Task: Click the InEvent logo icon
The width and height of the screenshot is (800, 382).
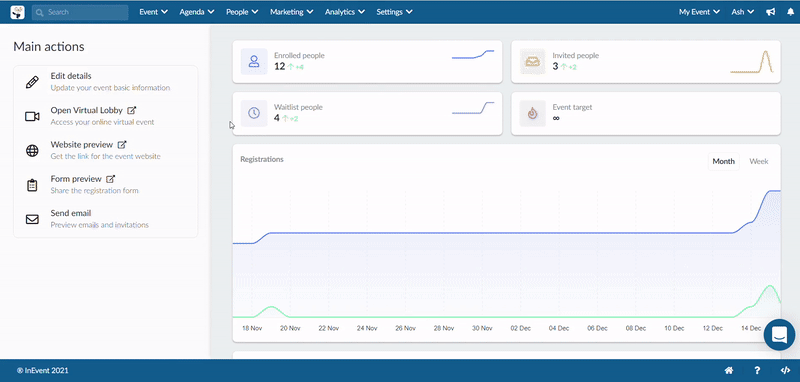Action: coord(17,12)
